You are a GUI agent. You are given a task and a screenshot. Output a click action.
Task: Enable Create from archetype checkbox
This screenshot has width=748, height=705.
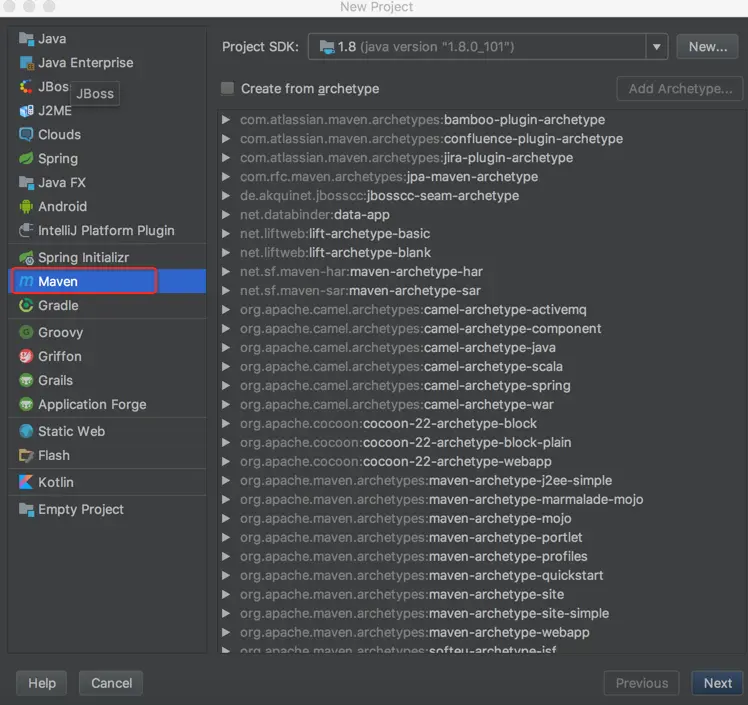point(228,88)
